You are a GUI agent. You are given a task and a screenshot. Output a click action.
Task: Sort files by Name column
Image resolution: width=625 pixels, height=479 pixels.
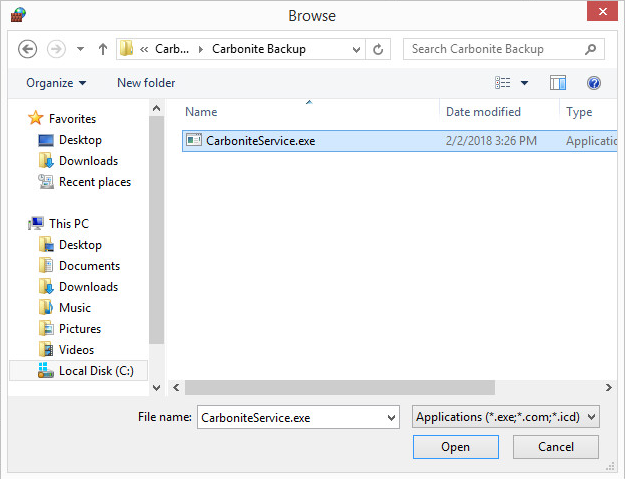(x=201, y=112)
